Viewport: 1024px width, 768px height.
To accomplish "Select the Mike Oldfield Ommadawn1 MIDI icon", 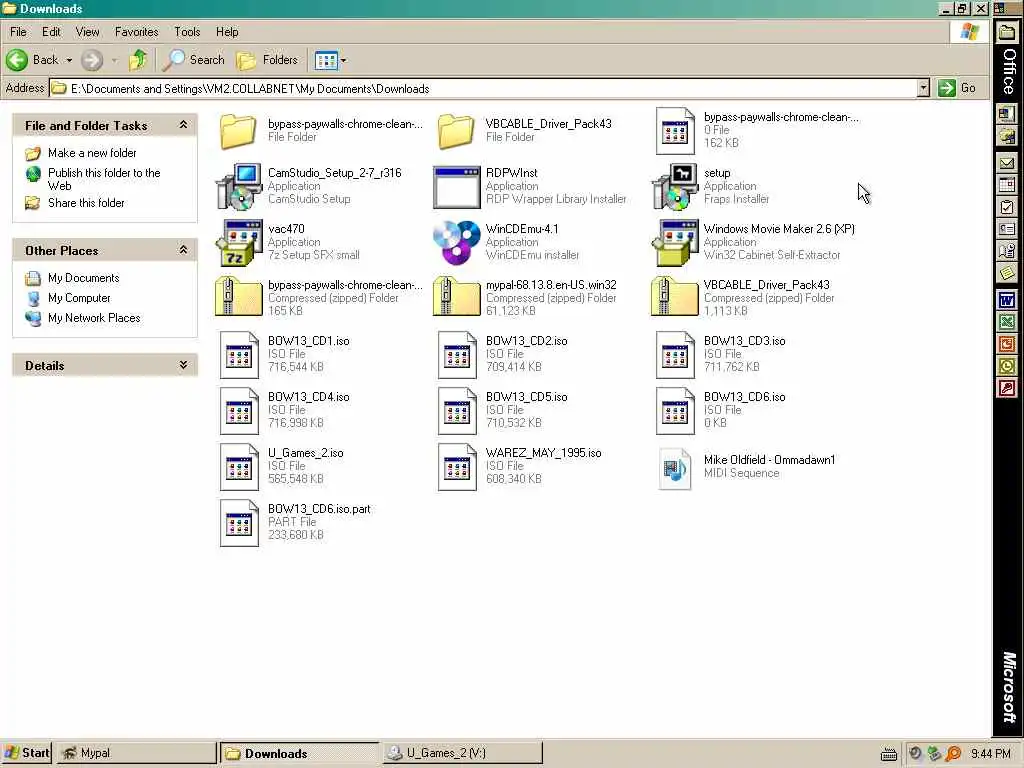I will [x=675, y=468].
